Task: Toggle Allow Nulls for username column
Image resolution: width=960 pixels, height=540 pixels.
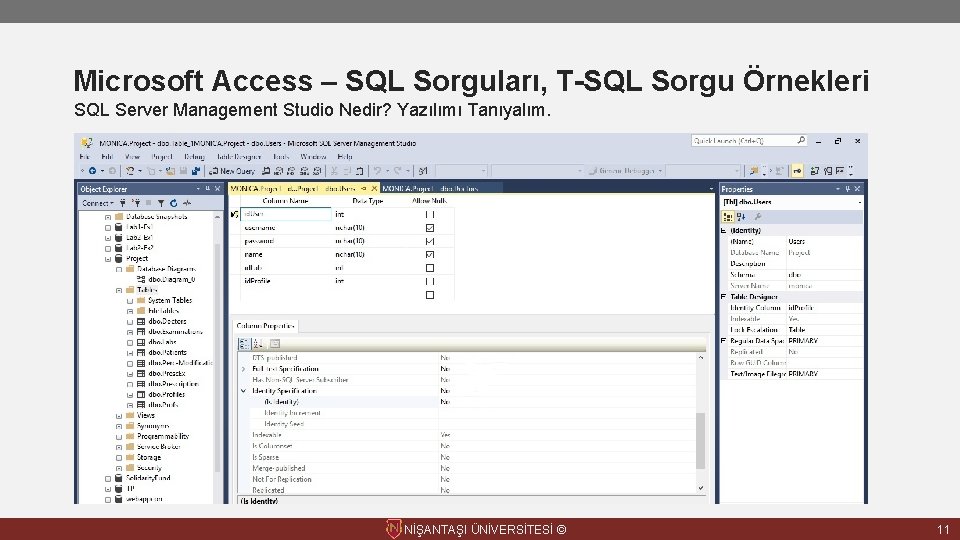Action: click(x=430, y=228)
